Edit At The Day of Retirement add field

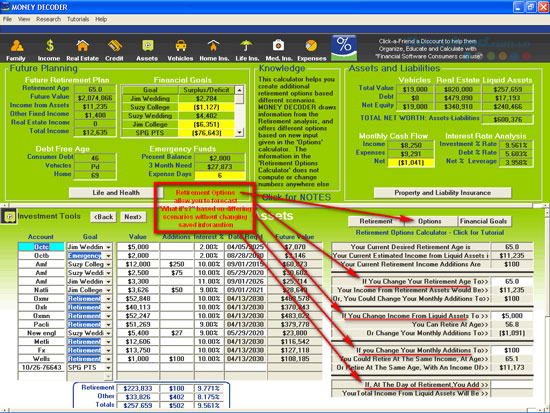(512, 385)
